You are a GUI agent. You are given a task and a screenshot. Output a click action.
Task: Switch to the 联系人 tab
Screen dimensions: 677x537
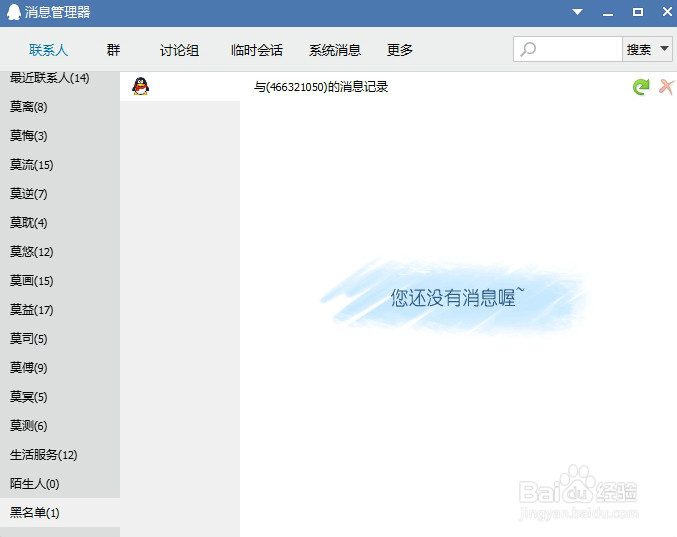click(x=48, y=50)
